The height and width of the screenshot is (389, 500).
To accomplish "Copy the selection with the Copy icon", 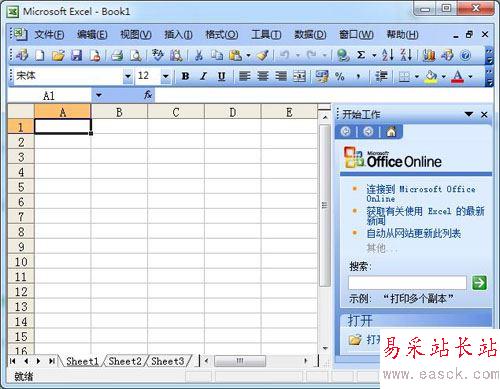I will coord(217,55).
